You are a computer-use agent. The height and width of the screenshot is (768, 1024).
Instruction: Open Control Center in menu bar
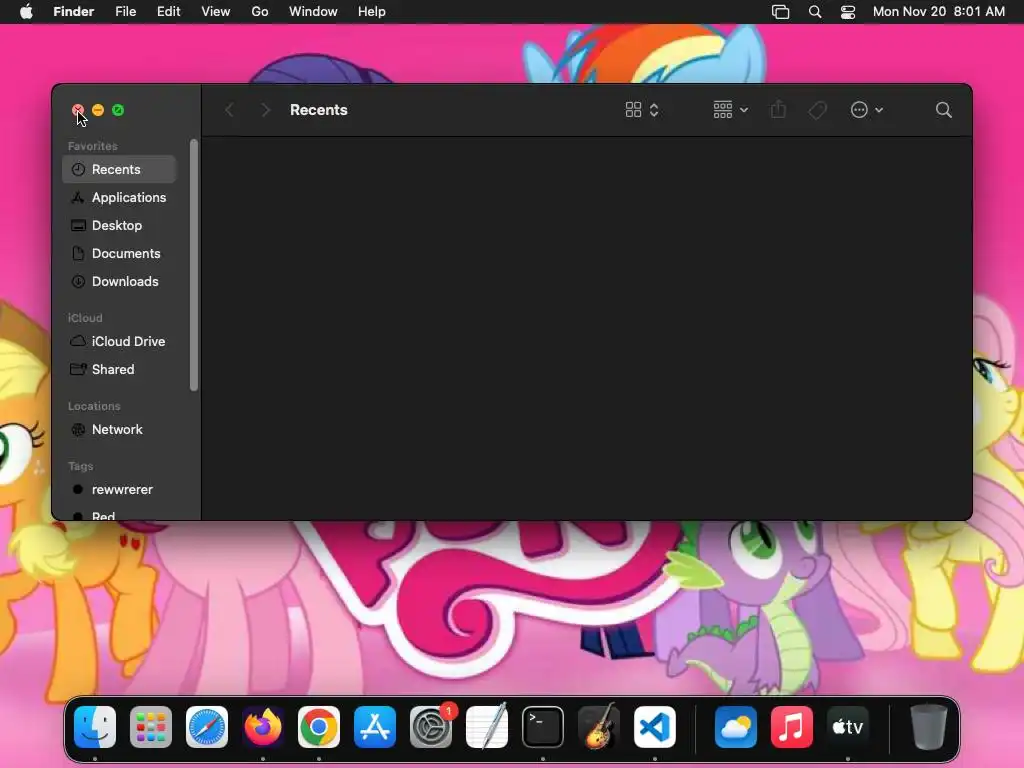pyautogui.click(x=848, y=12)
